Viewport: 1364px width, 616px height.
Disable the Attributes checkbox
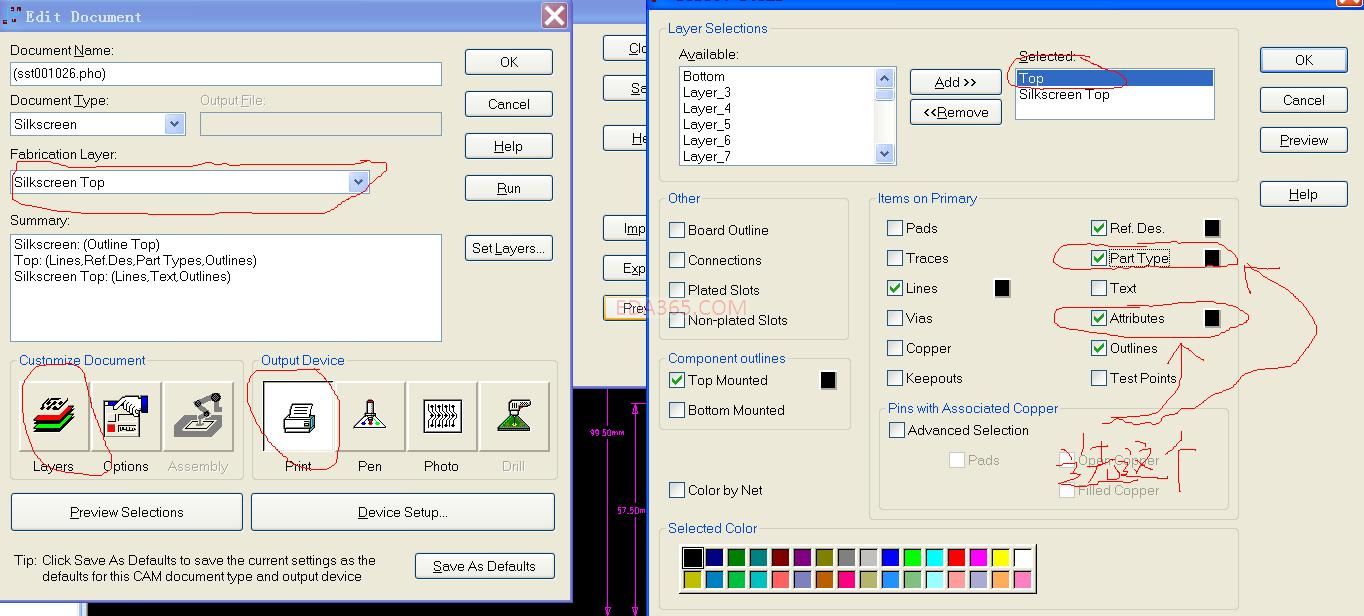(x=1100, y=318)
